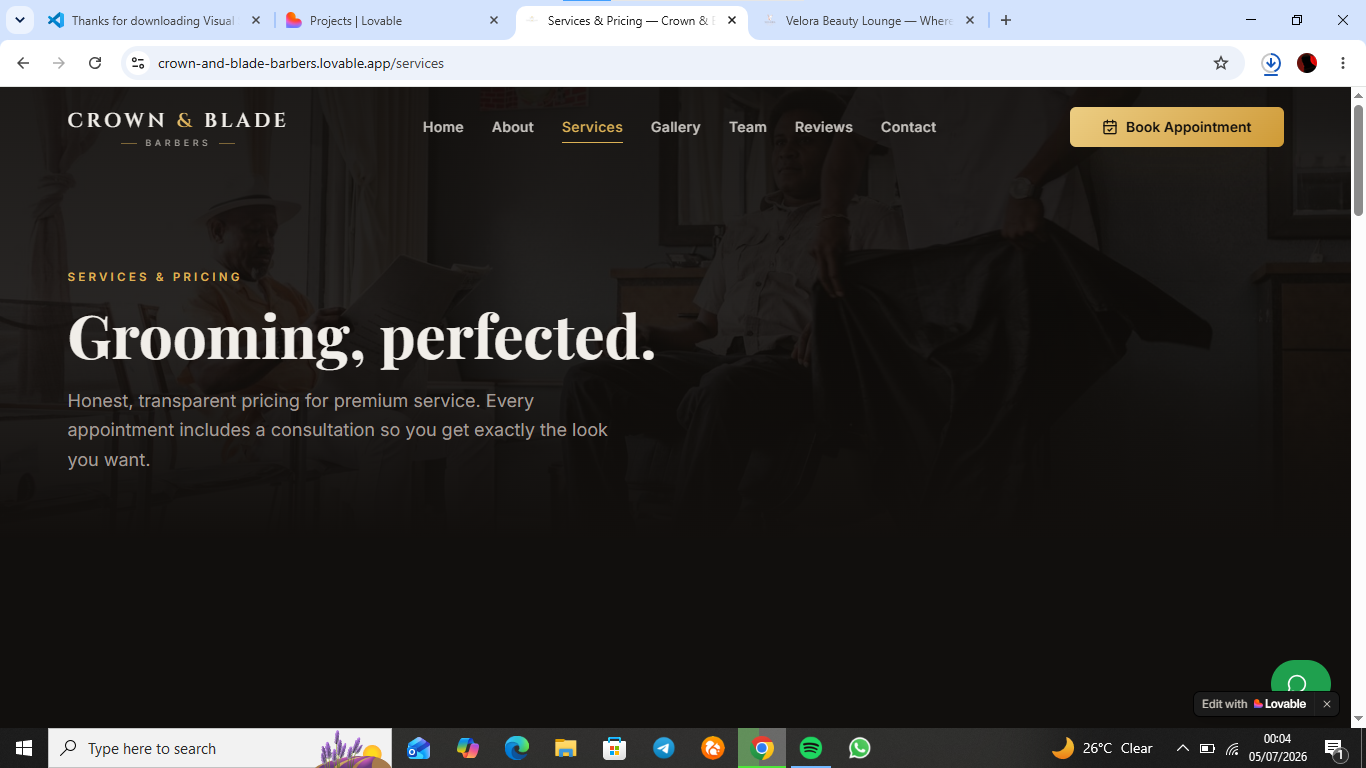Screen dimensions: 1366x768
Task: Click the Book Appointment button
Action: point(1177,127)
